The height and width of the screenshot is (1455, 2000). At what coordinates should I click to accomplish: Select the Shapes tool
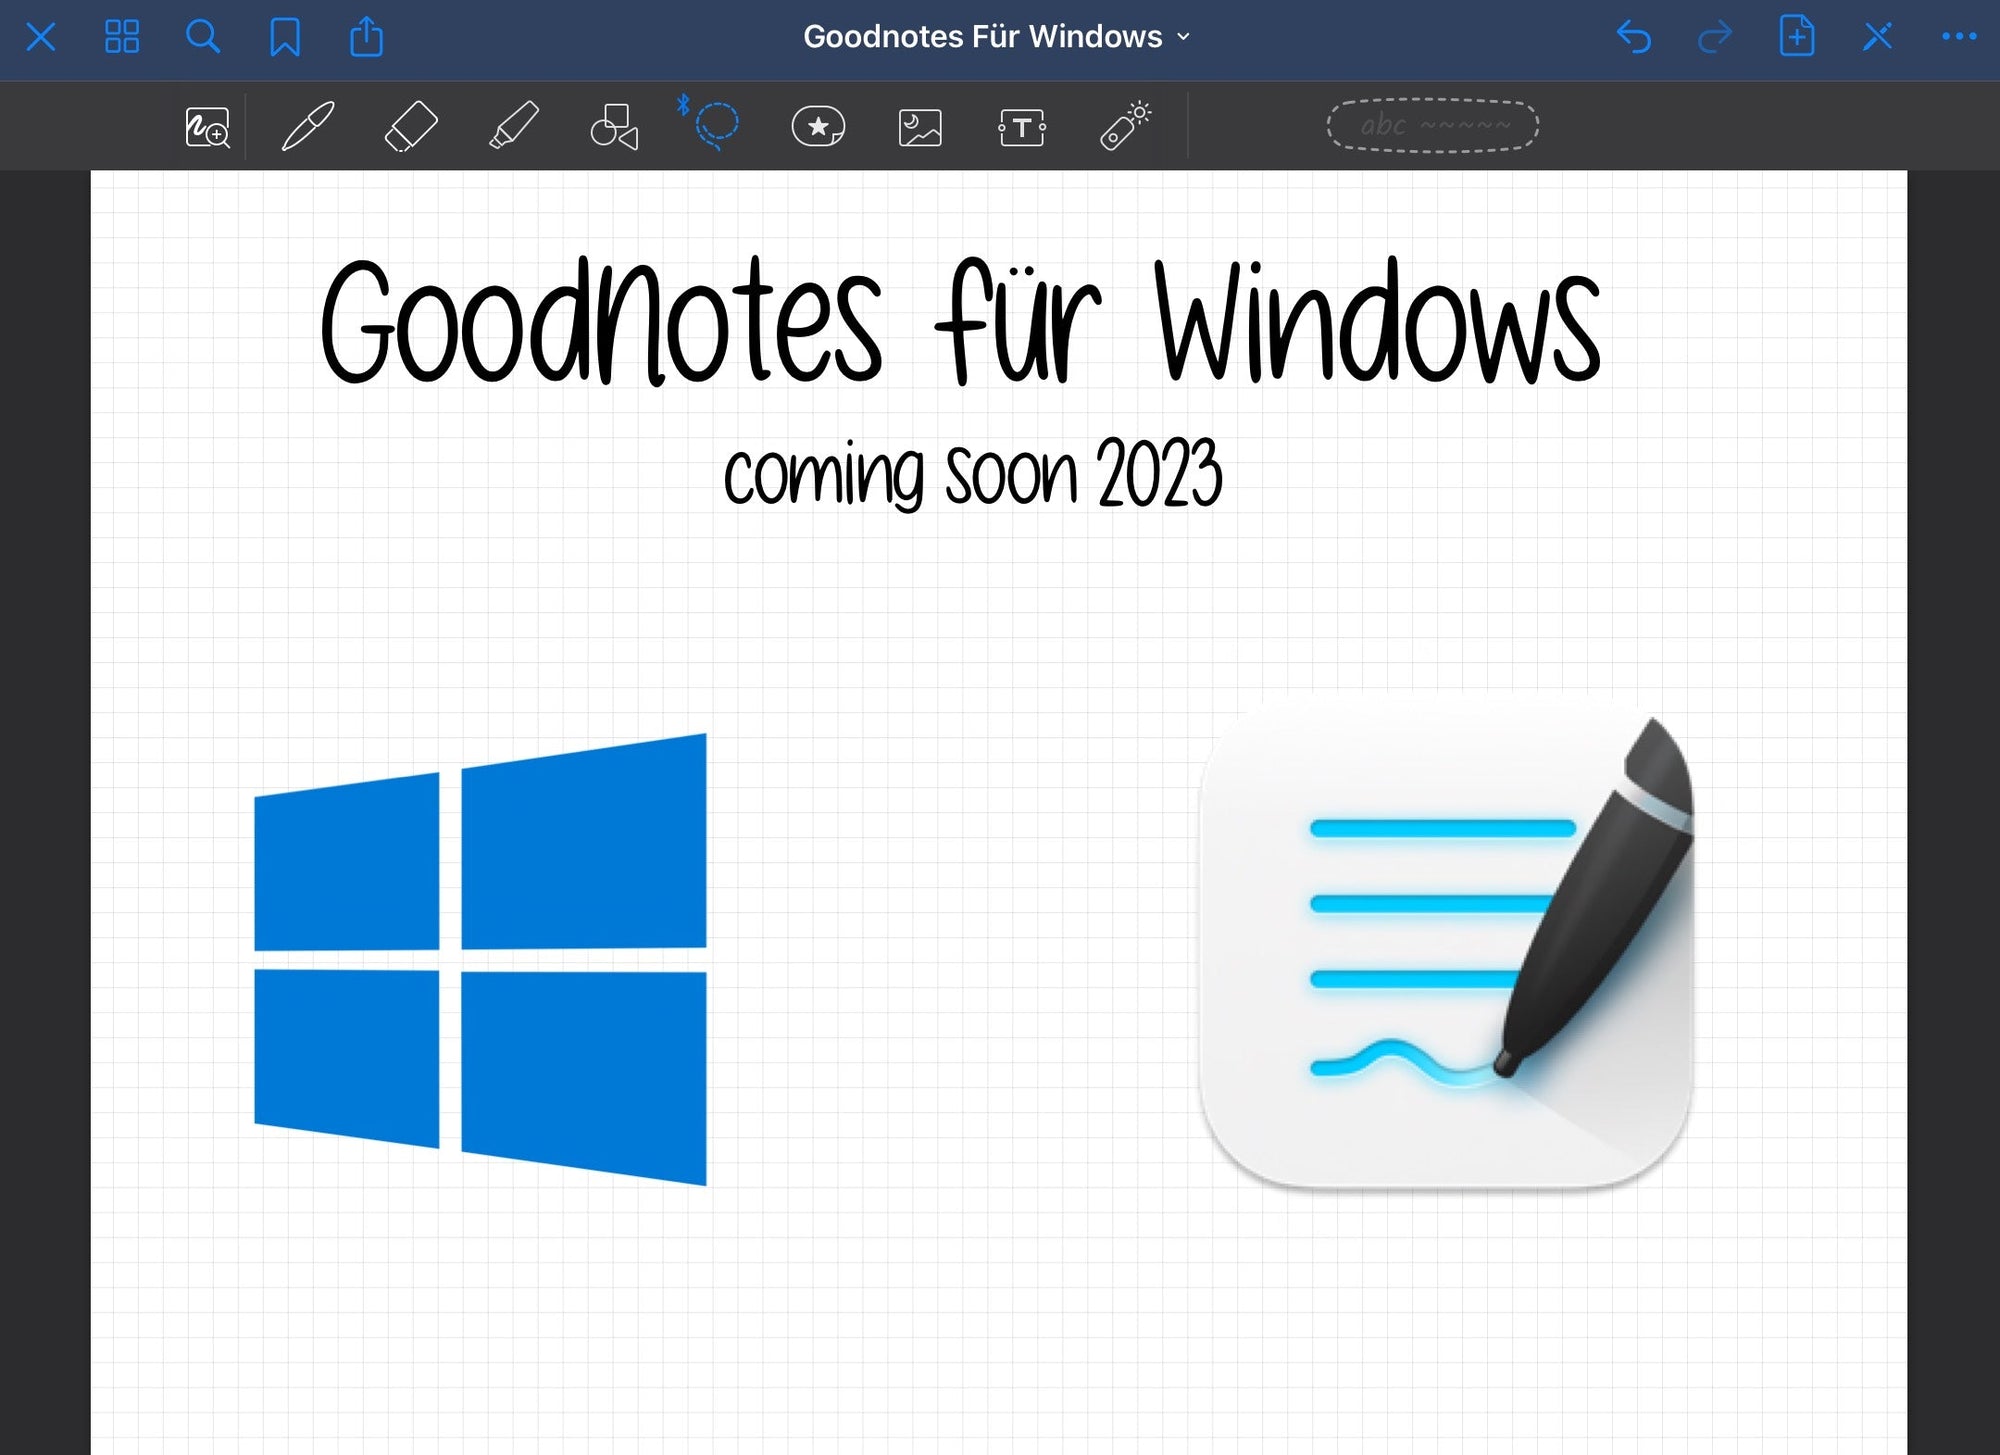tap(613, 126)
